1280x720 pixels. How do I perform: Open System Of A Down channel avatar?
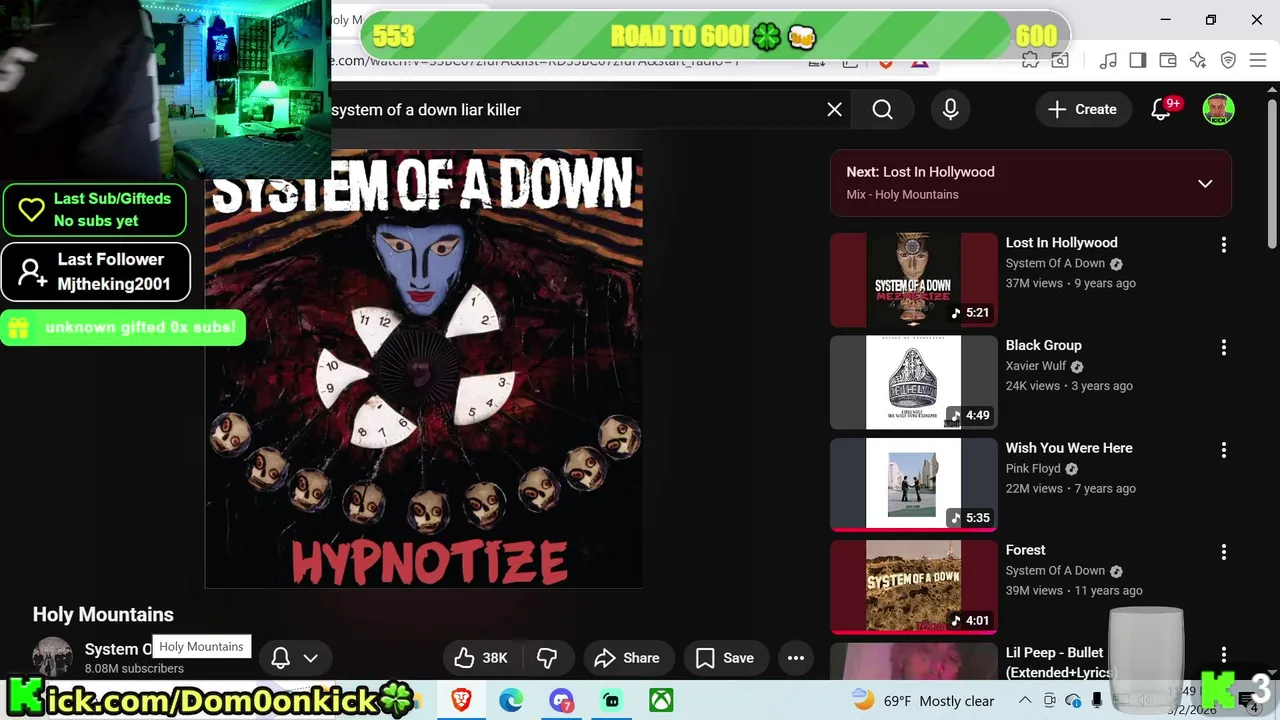(52, 656)
